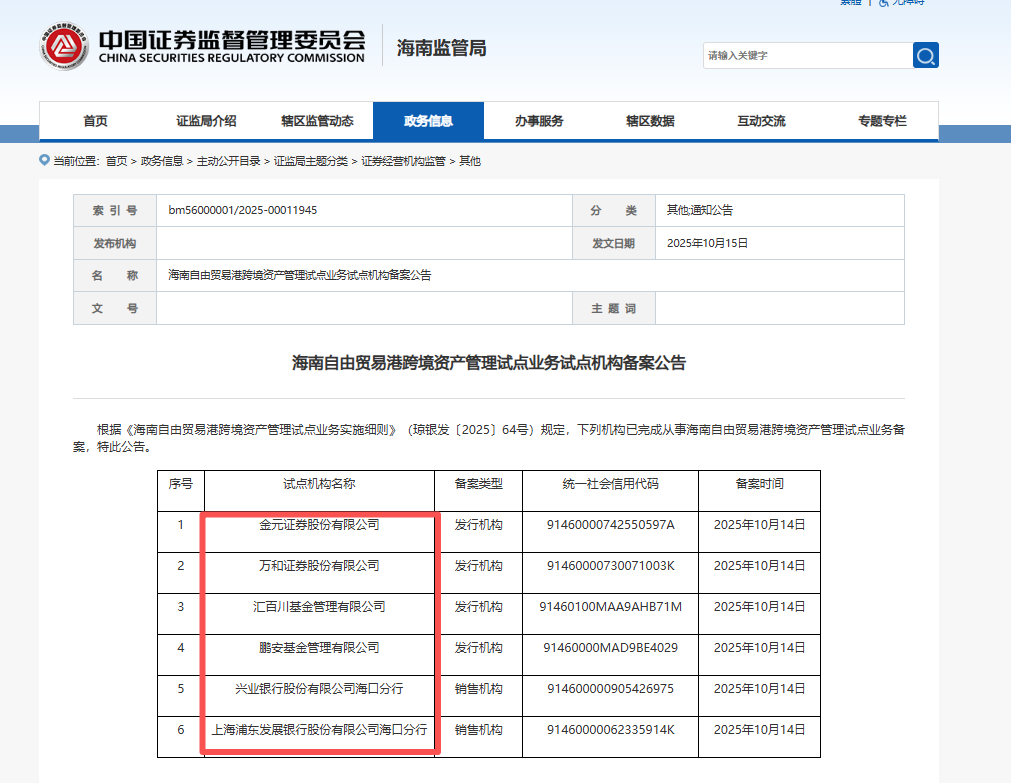
Task: Switch to the 辖区数据 tab
Action: coord(650,121)
